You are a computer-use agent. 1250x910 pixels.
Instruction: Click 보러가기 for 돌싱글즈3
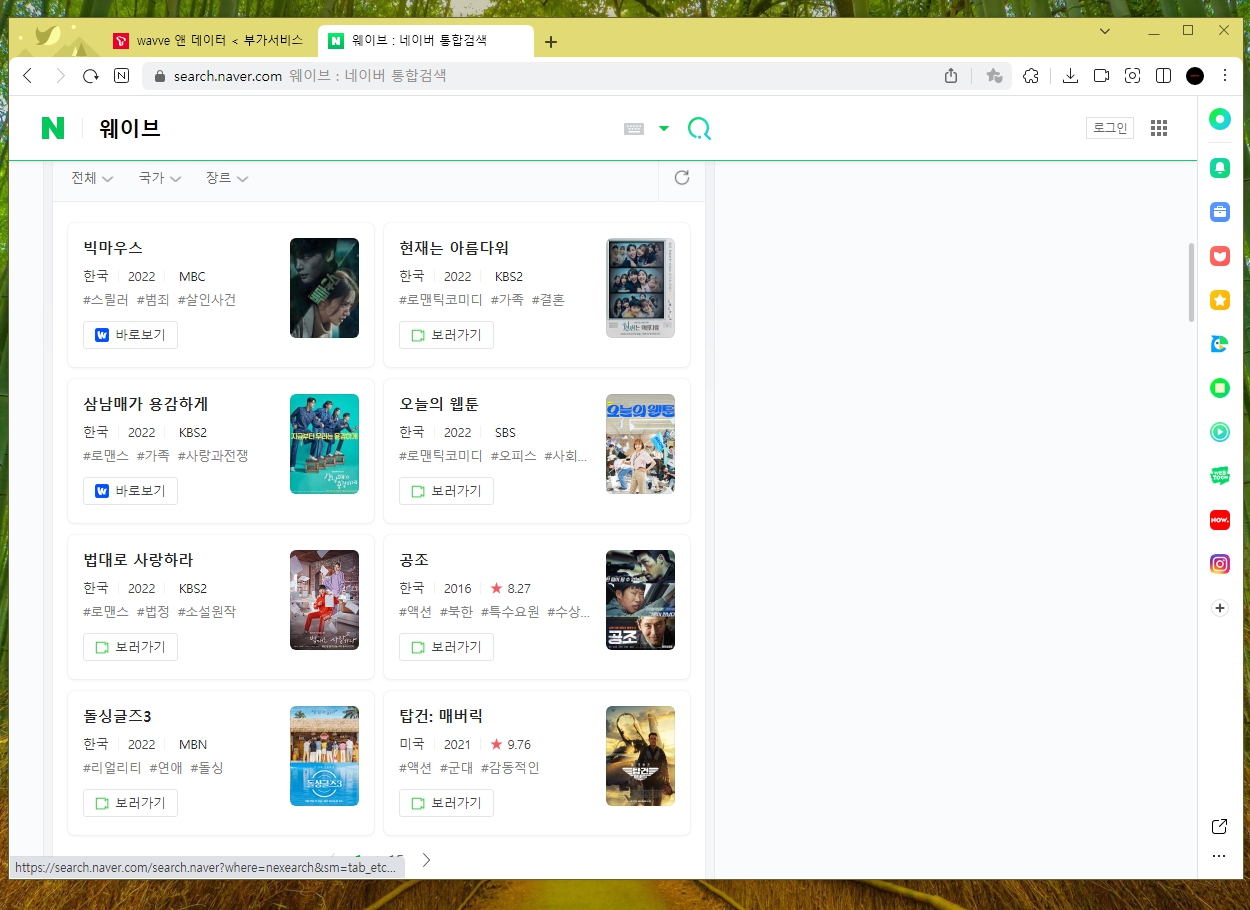click(x=130, y=803)
